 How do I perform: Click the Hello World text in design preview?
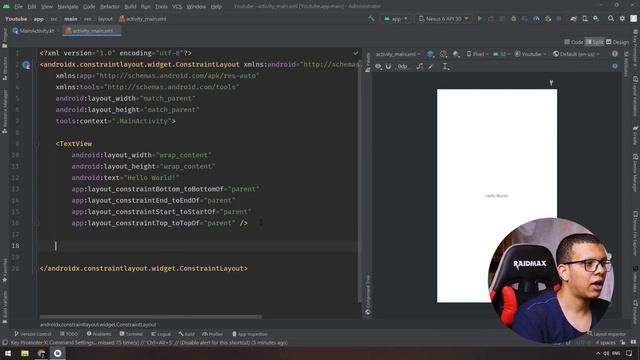tap(497, 196)
